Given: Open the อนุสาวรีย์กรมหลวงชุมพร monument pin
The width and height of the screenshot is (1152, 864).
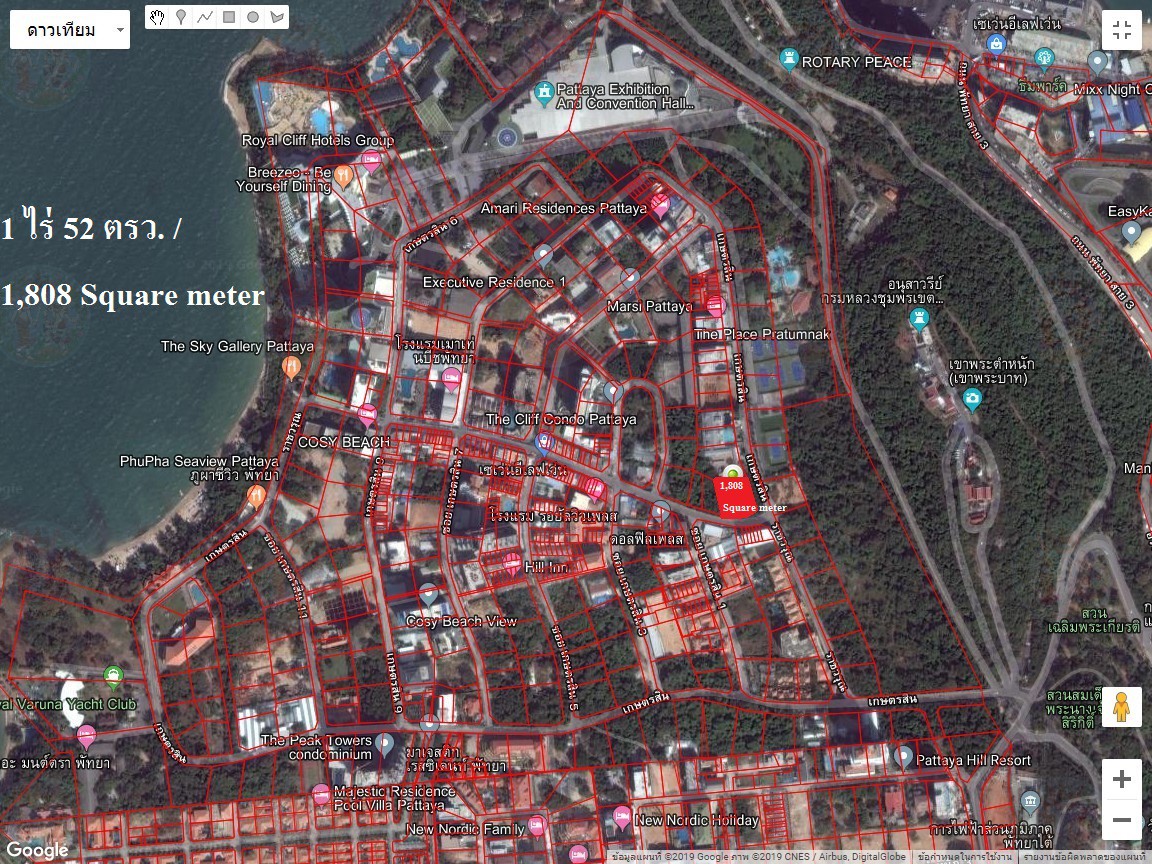Looking at the screenshot, I should pos(919,319).
